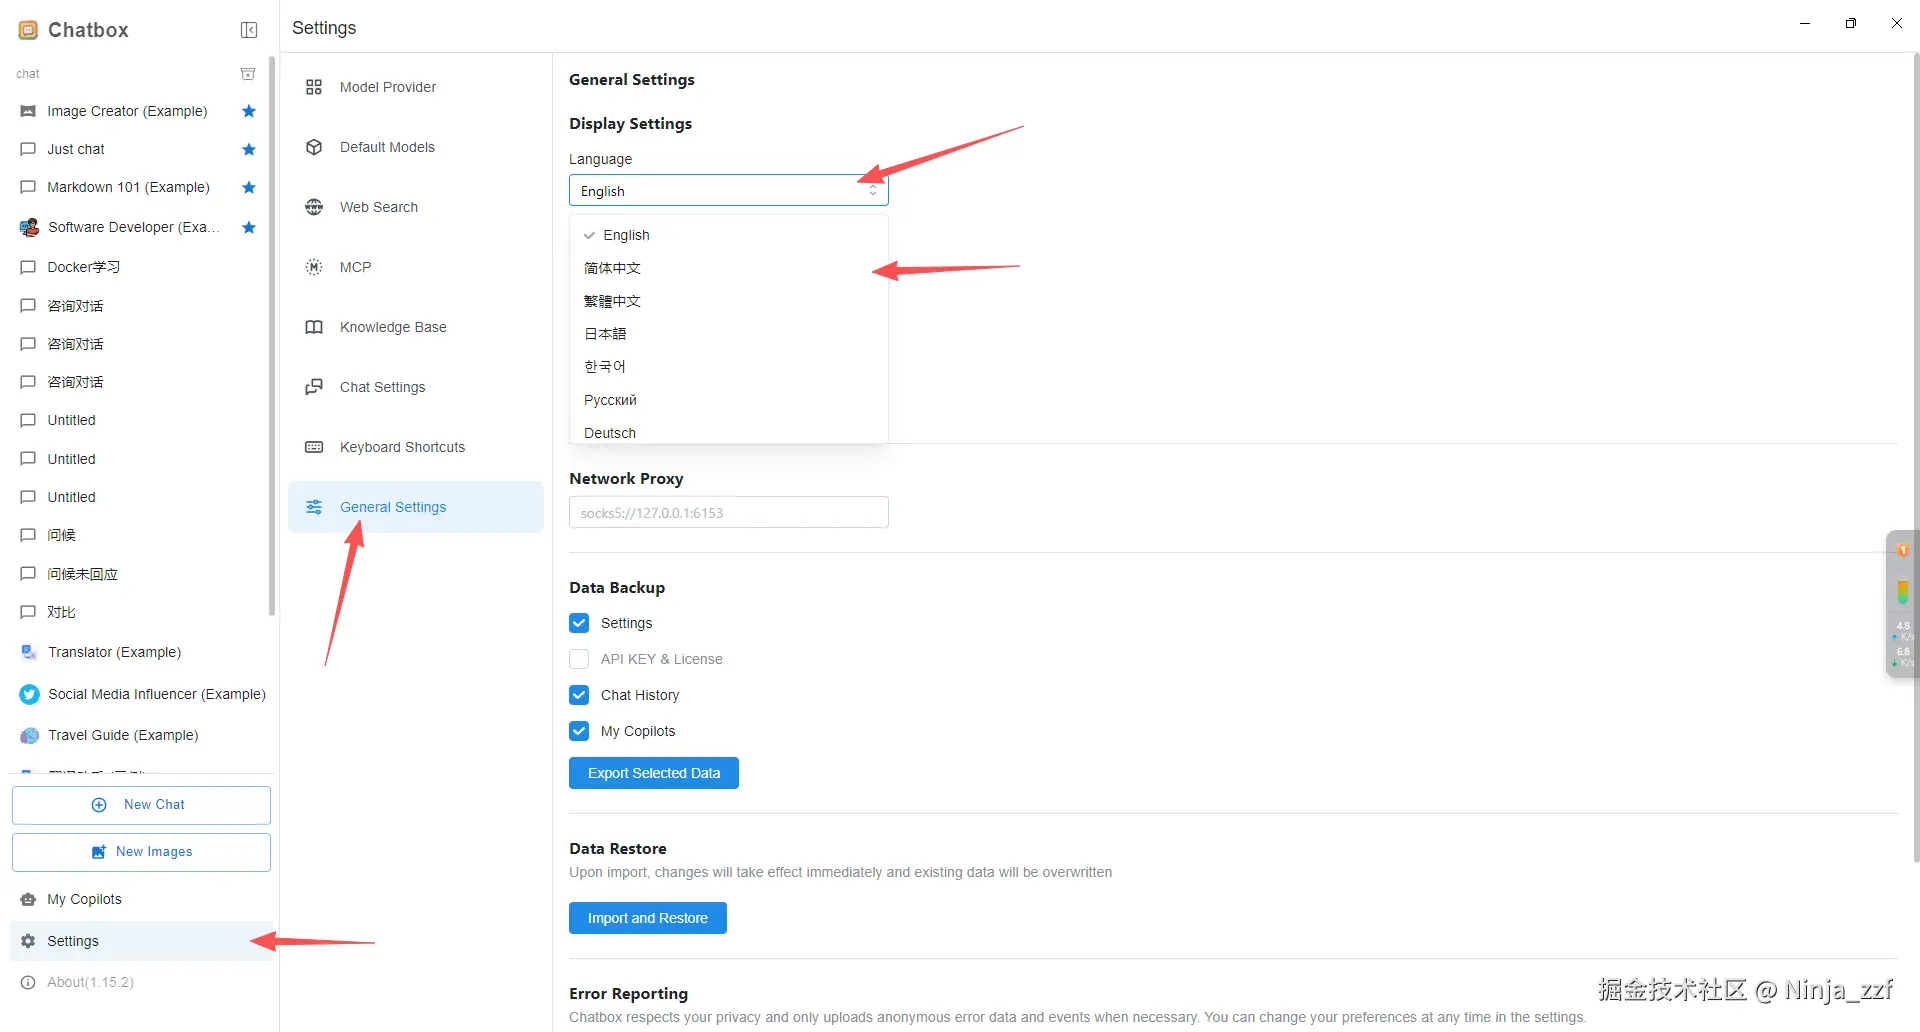
Task: Click the Model Provider grid icon
Action: click(314, 87)
